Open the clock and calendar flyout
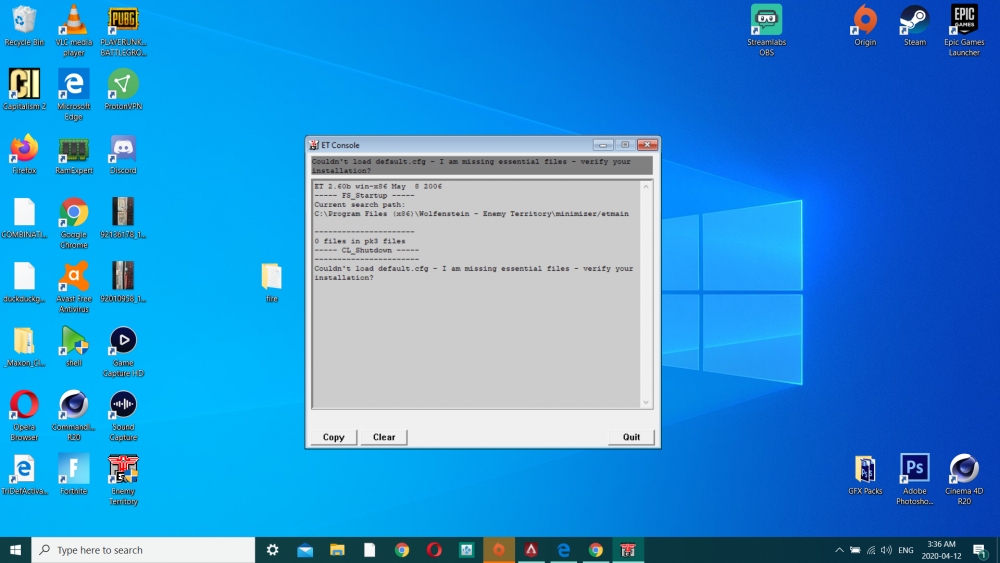 941,550
